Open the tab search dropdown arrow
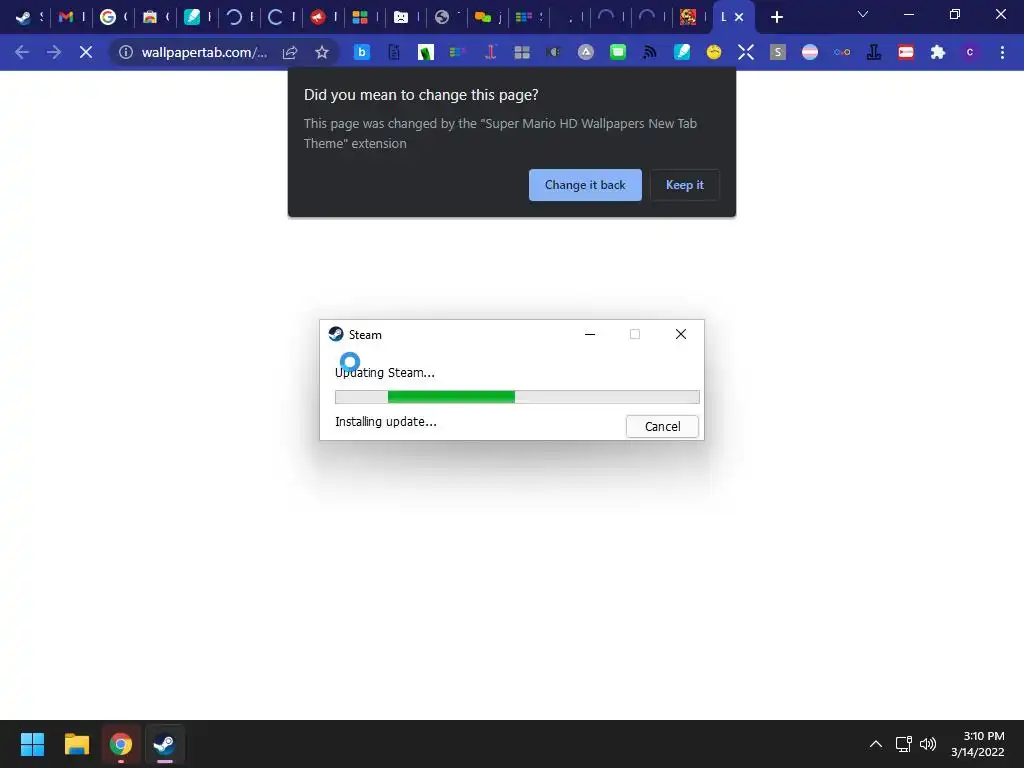The width and height of the screenshot is (1024, 768). coord(863,14)
